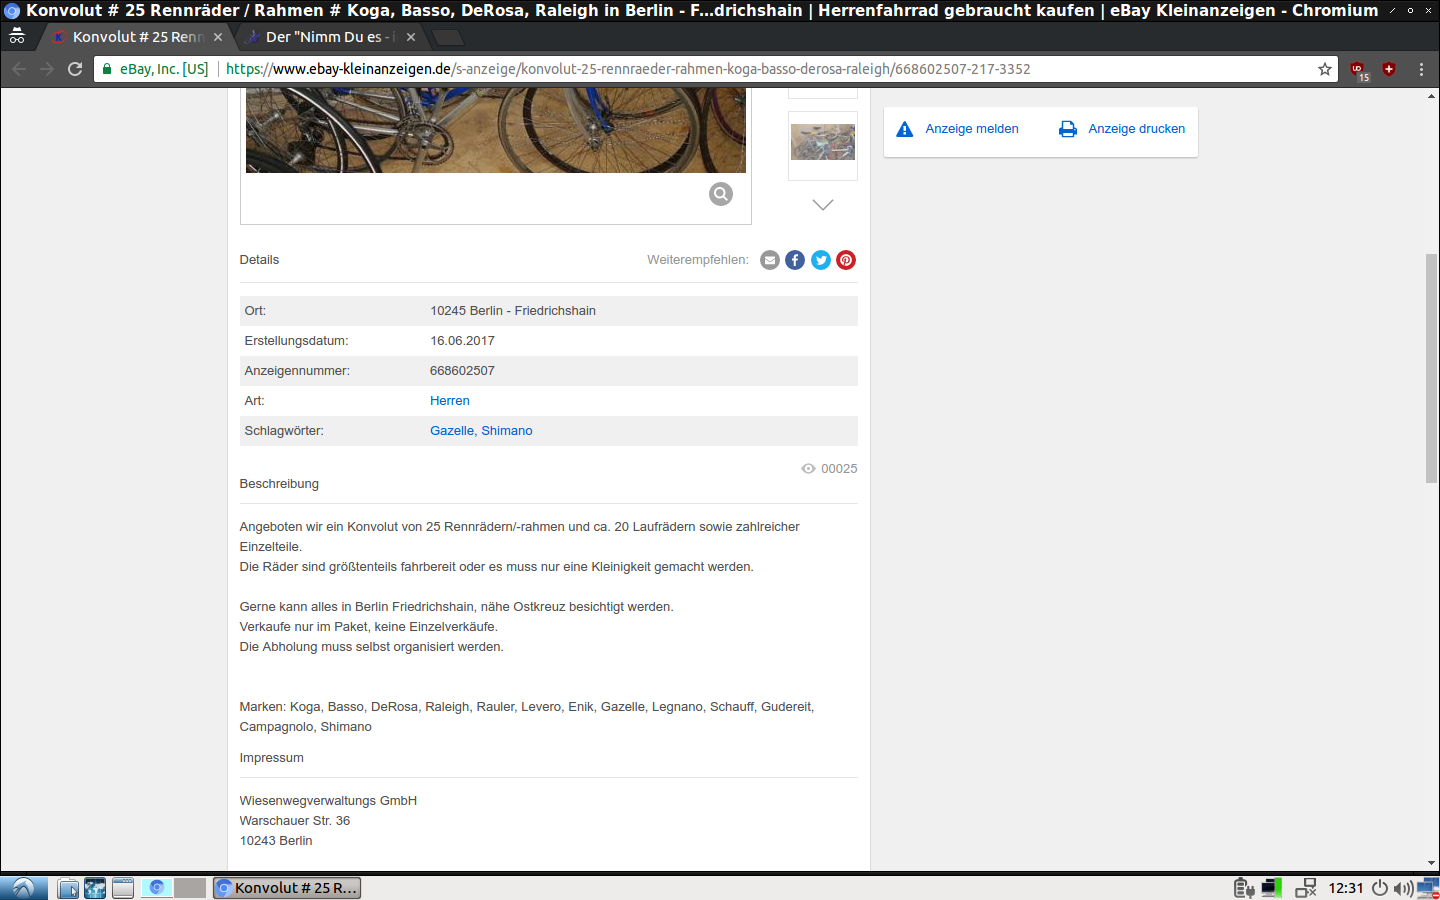Switch to Konvolut # 25 Rennräder tab
The width and height of the screenshot is (1440, 900).
(x=138, y=37)
